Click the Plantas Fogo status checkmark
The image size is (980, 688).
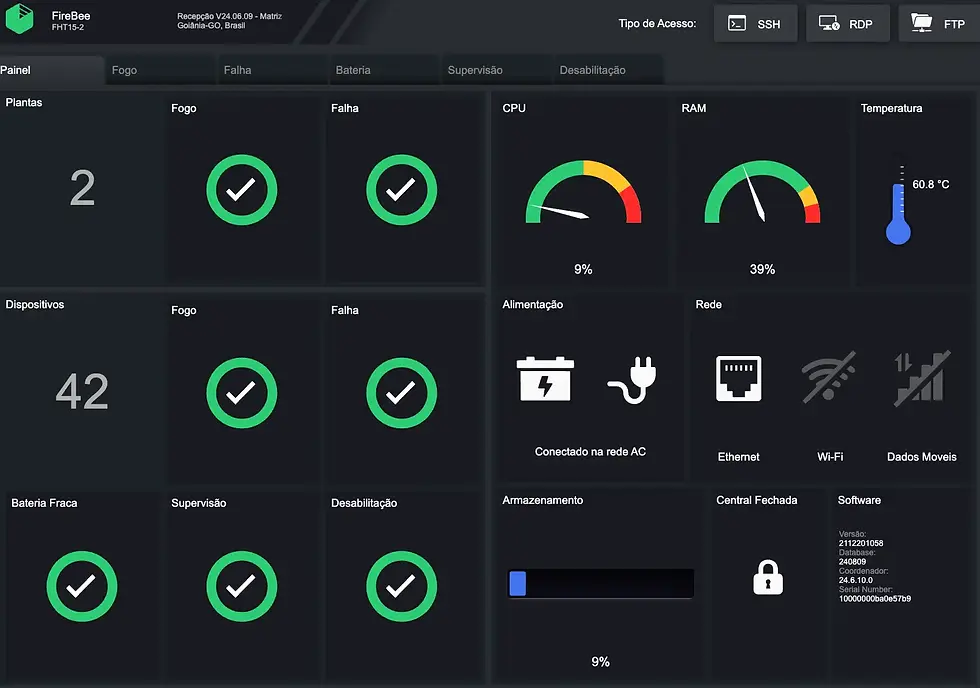click(x=242, y=190)
